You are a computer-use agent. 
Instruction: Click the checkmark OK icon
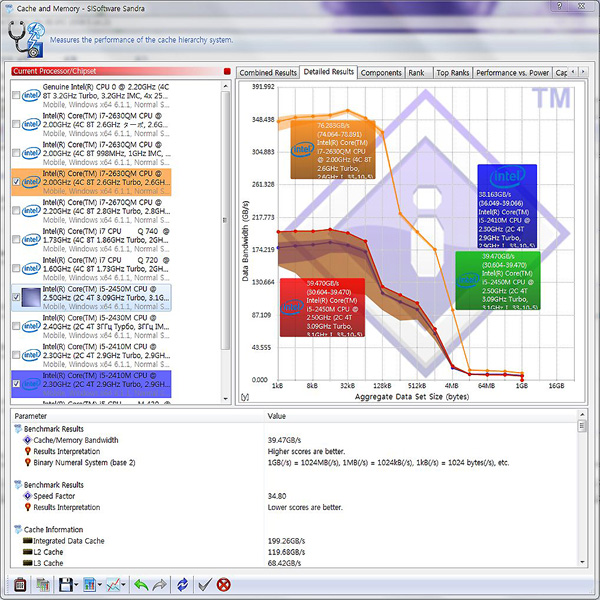click(205, 585)
